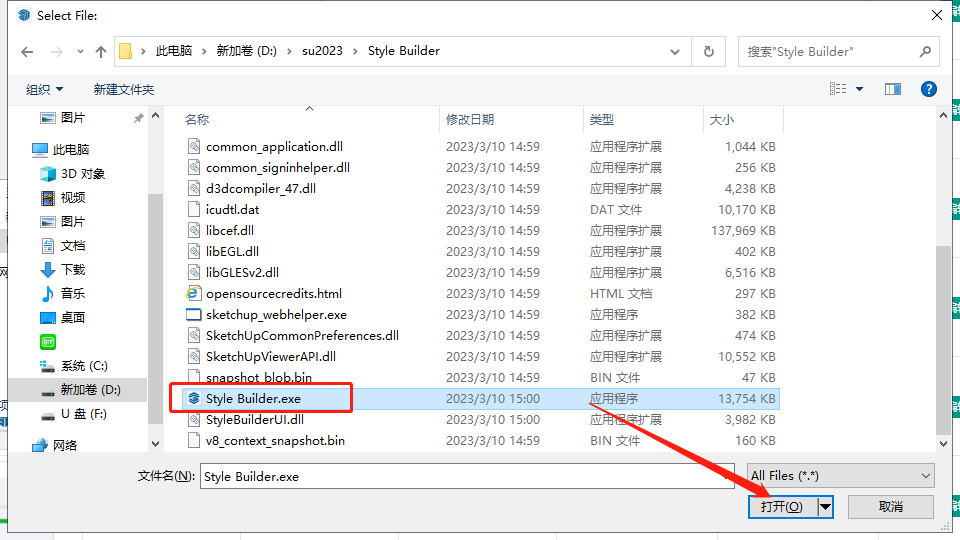Open the 组织 organize menu

tap(44, 89)
